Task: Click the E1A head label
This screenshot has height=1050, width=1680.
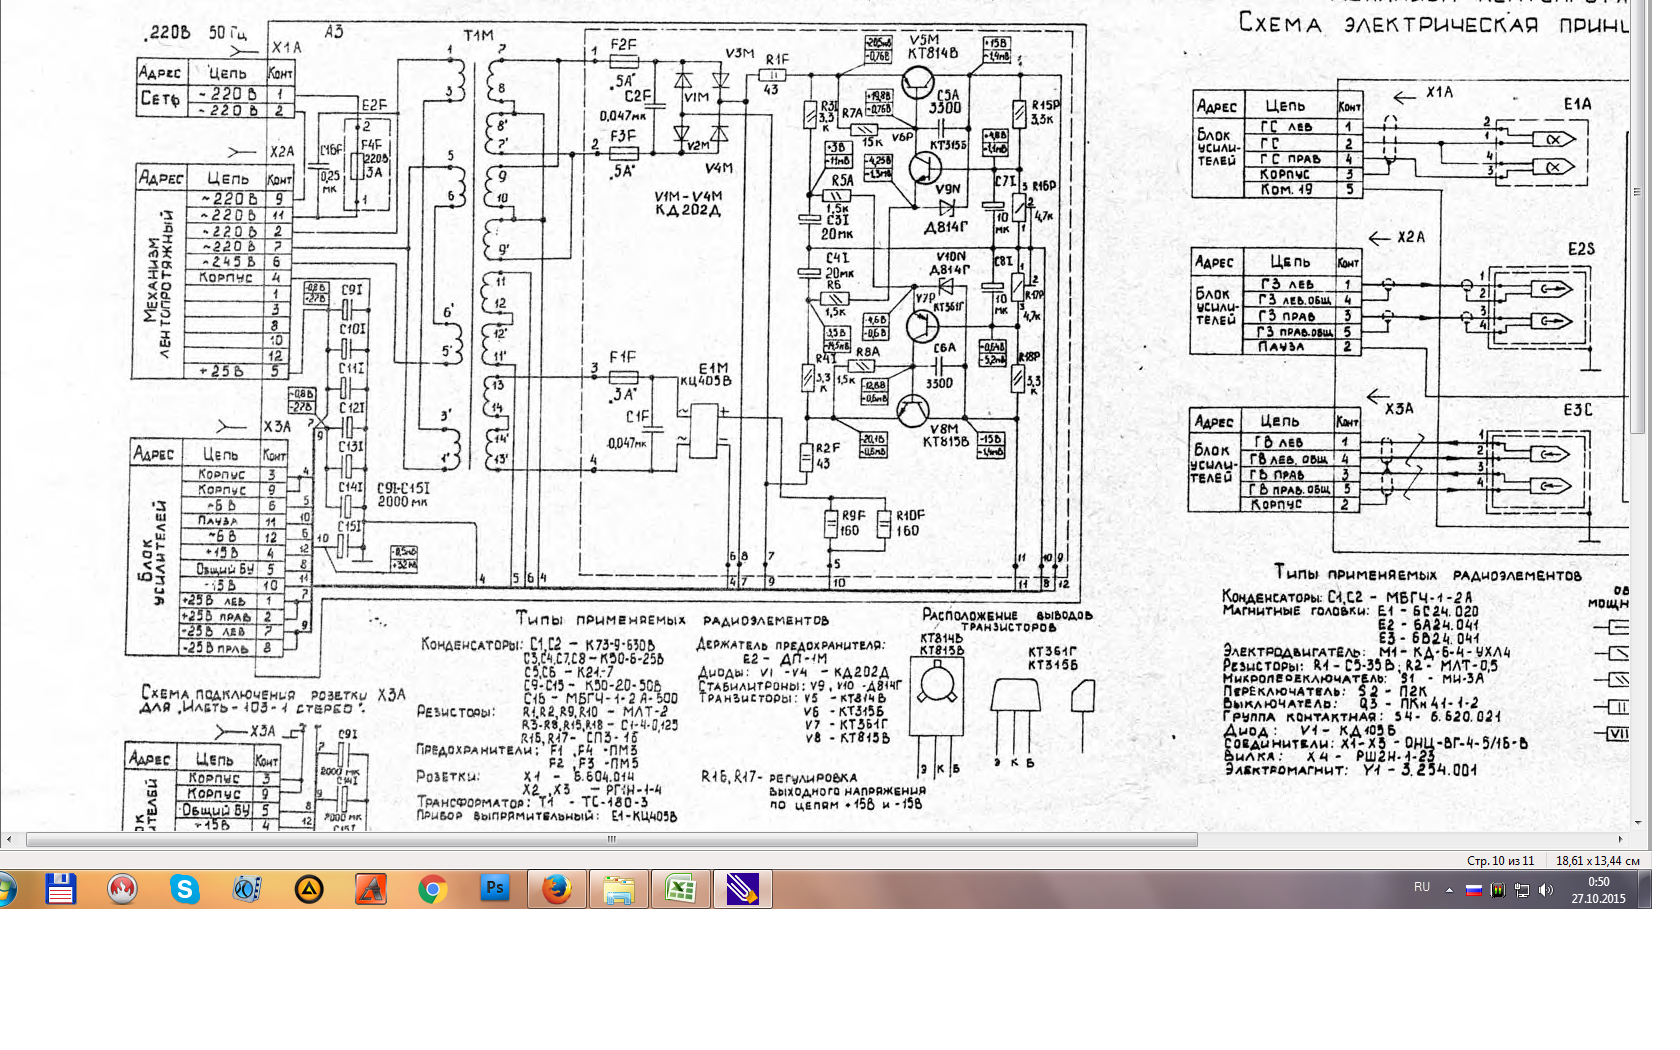Action: point(1577,104)
